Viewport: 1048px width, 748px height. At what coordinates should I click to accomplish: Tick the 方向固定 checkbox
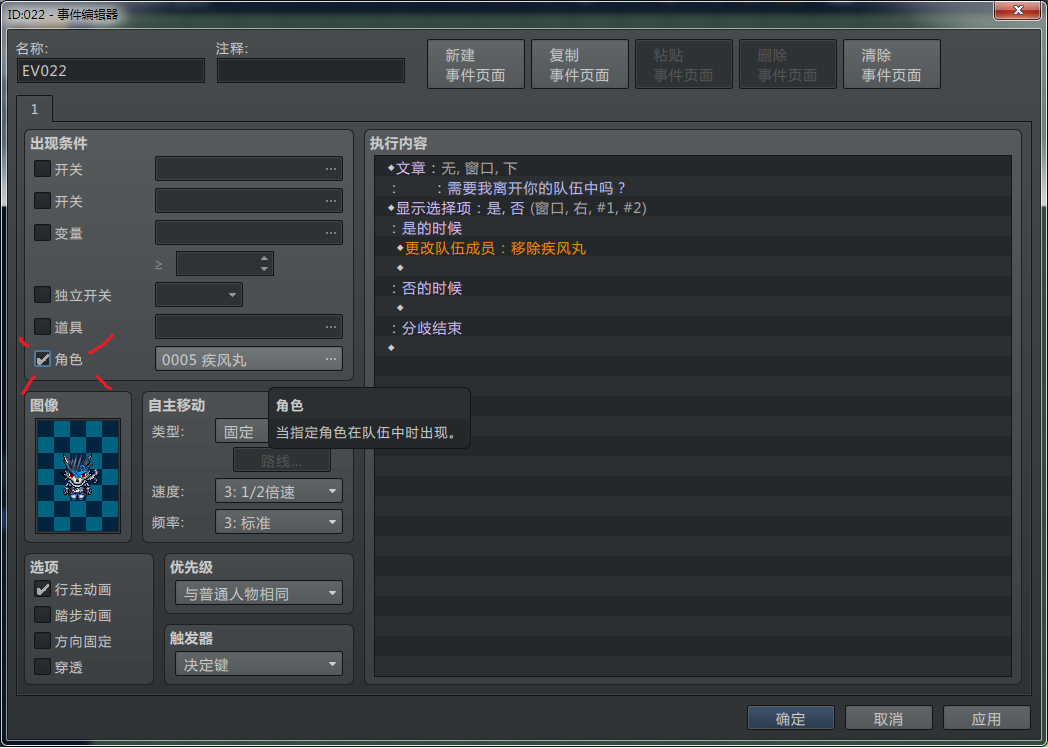point(42,641)
